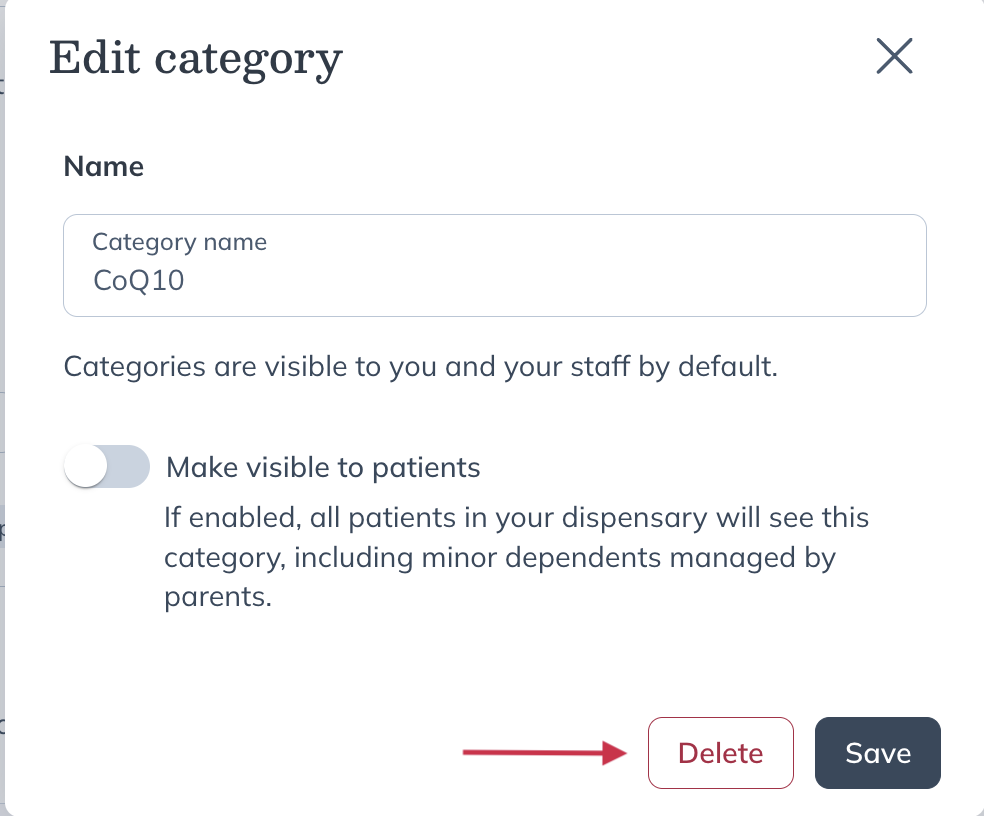Viewport: 984px width, 816px height.
Task: Delete the CoQ10 category
Action: 720,753
